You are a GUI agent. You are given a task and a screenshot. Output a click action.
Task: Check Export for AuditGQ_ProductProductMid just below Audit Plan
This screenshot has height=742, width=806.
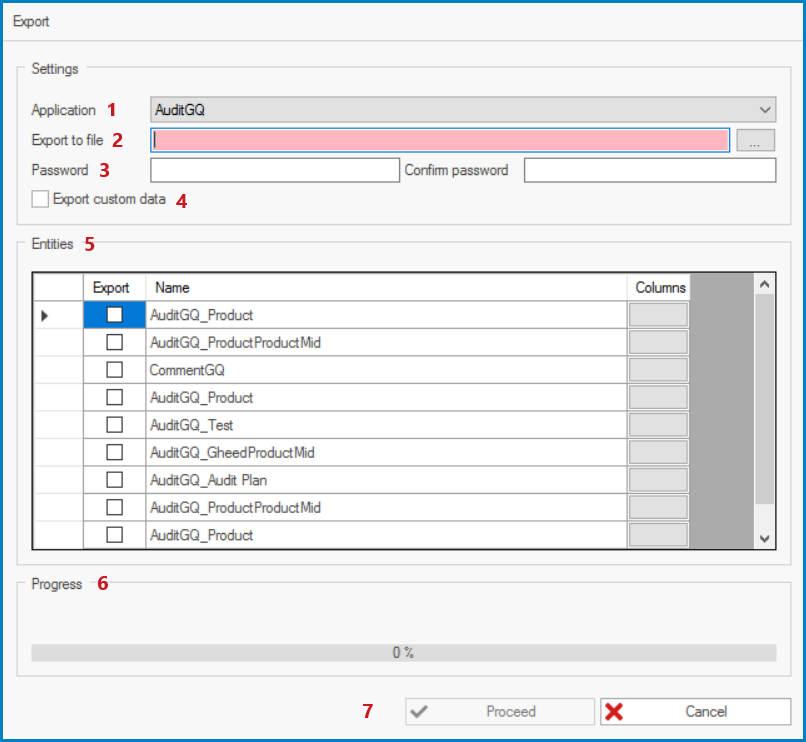coord(114,507)
